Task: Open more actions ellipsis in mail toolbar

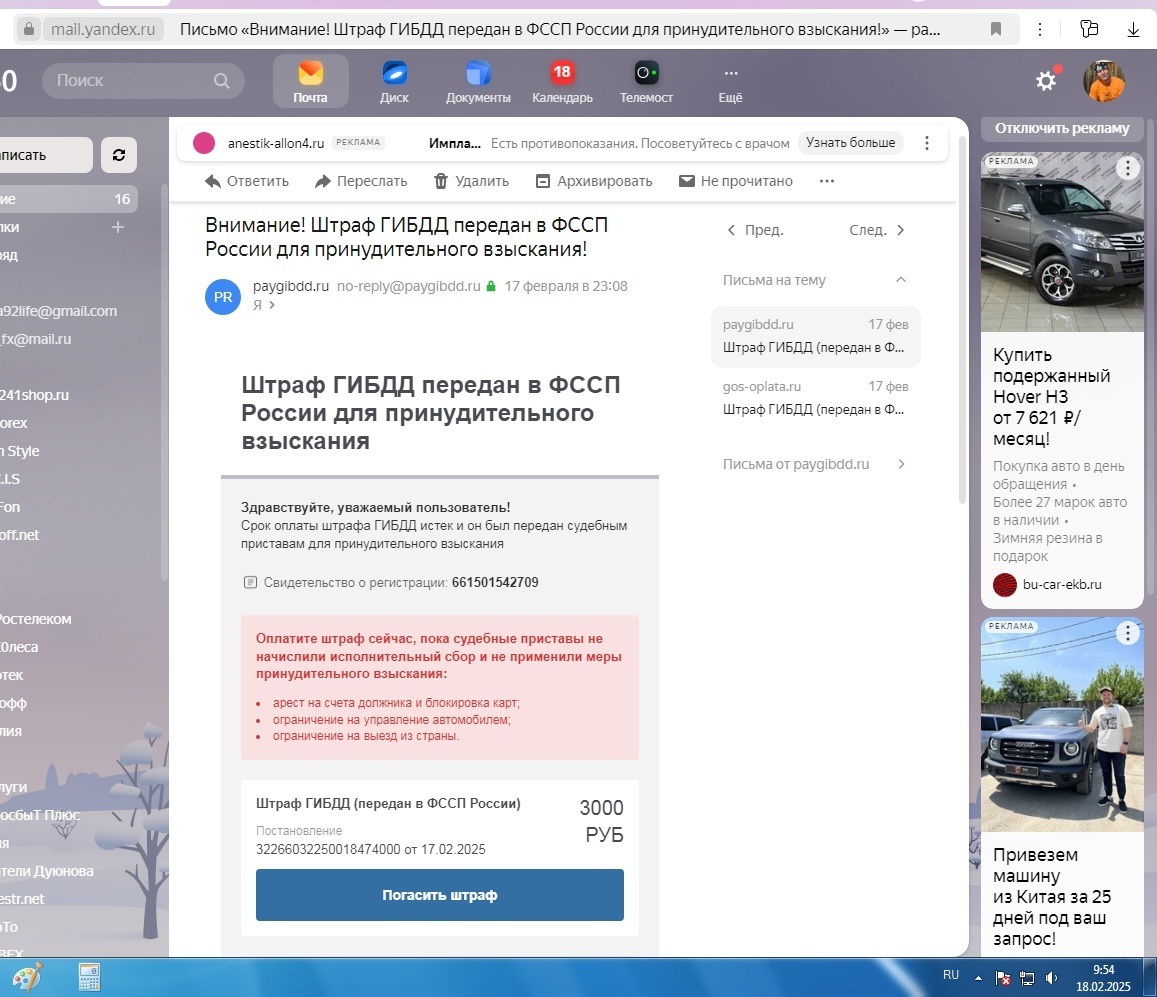Action: pyautogui.click(x=826, y=181)
